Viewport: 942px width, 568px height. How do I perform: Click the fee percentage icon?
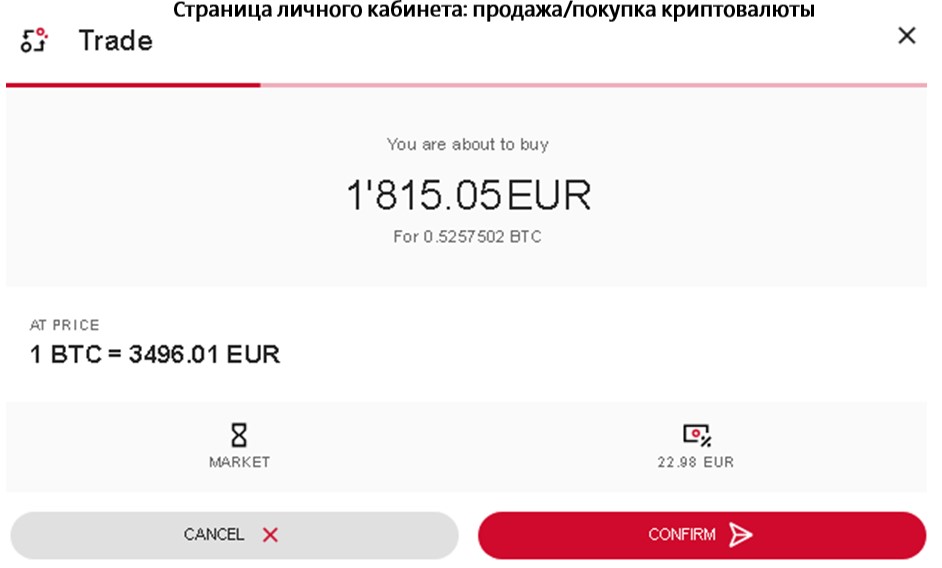pos(697,435)
